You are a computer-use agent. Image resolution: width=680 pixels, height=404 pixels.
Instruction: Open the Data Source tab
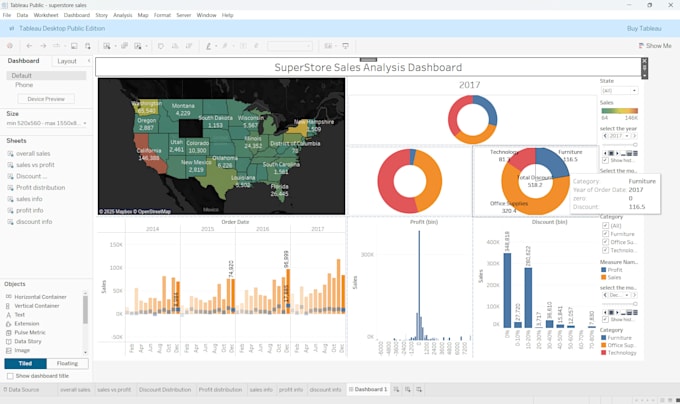[21, 389]
